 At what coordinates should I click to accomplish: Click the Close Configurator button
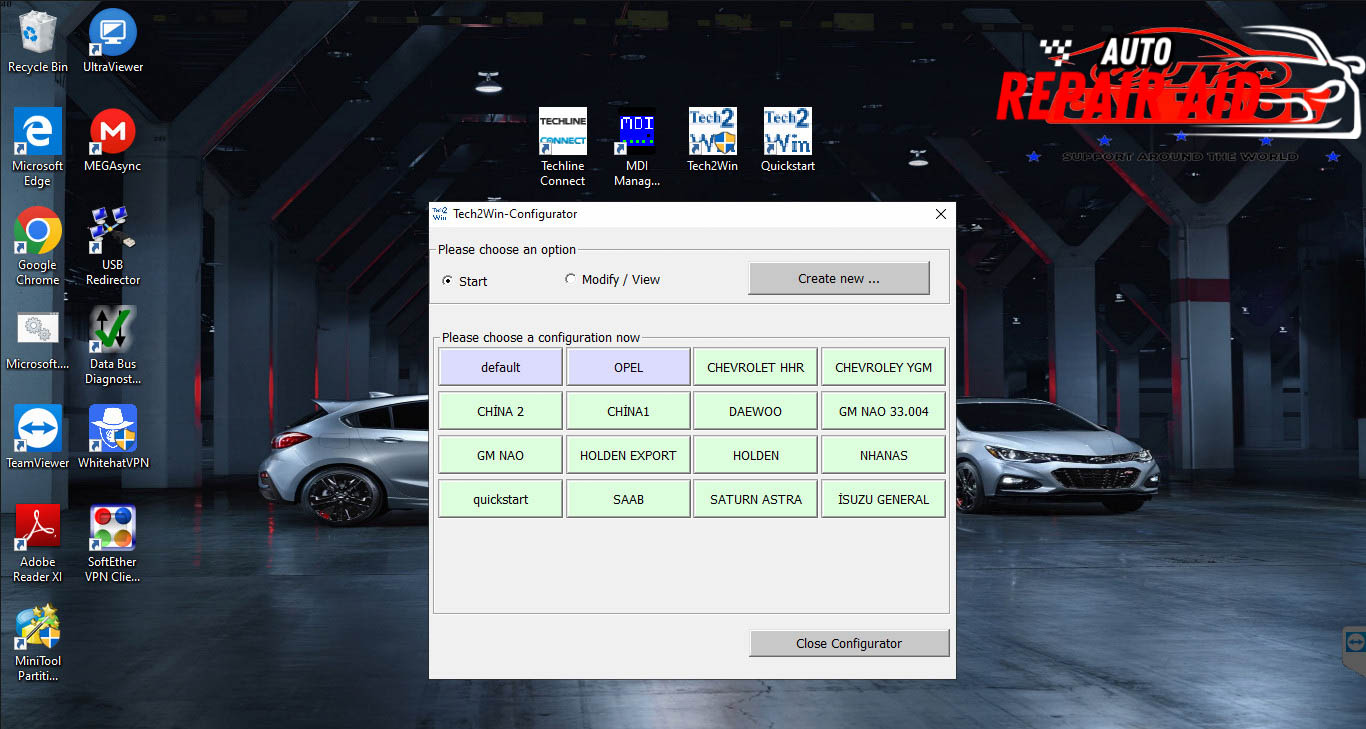(x=849, y=643)
